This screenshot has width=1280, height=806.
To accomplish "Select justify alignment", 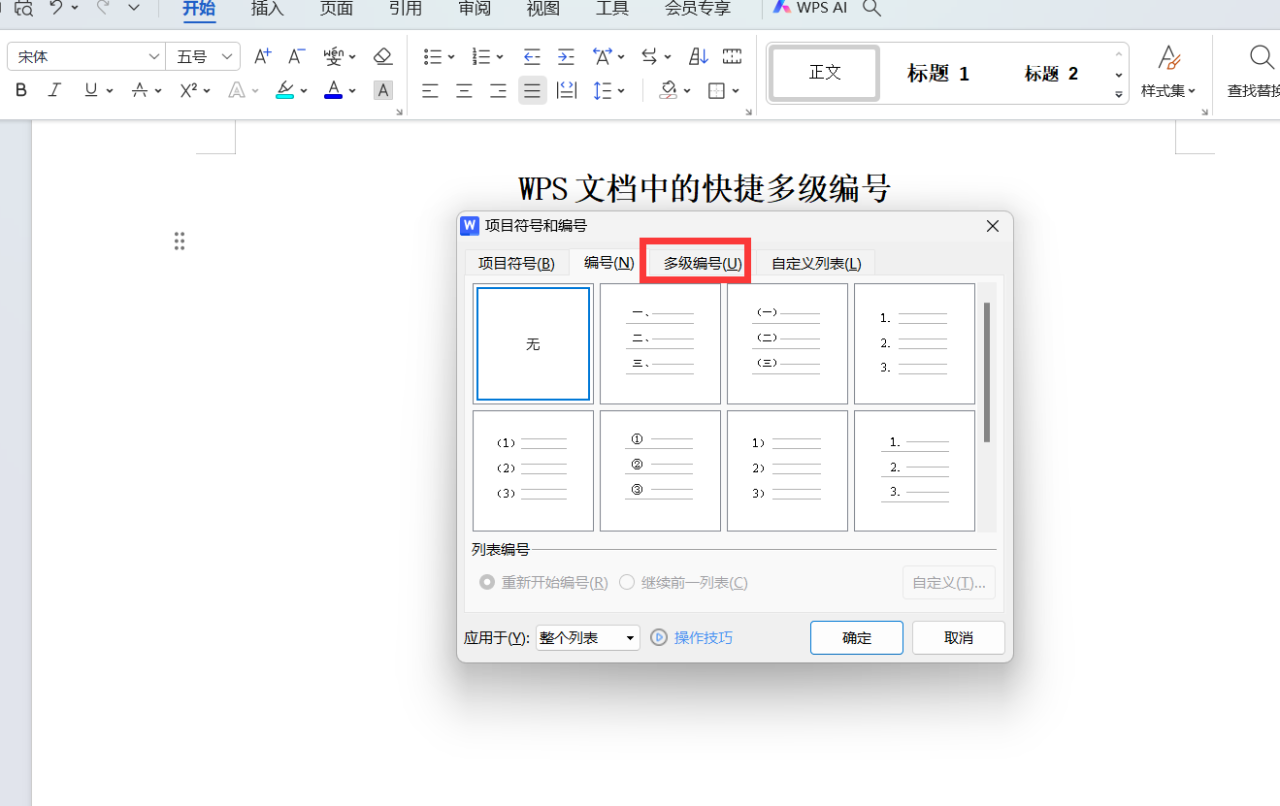I will pyautogui.click(x=532, y=91).
